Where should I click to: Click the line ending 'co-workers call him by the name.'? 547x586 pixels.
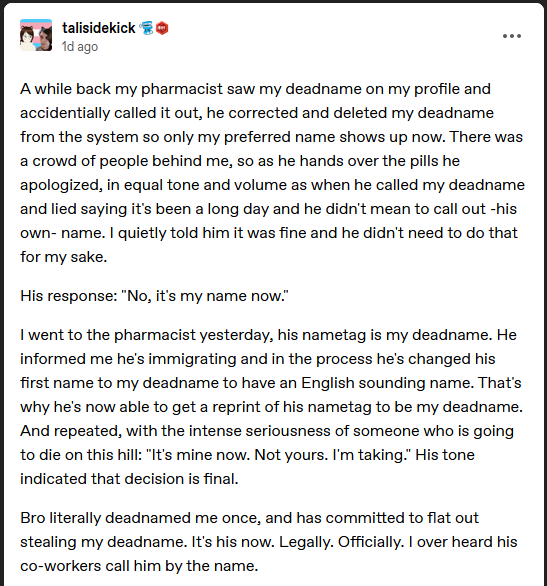click(139, 566)
